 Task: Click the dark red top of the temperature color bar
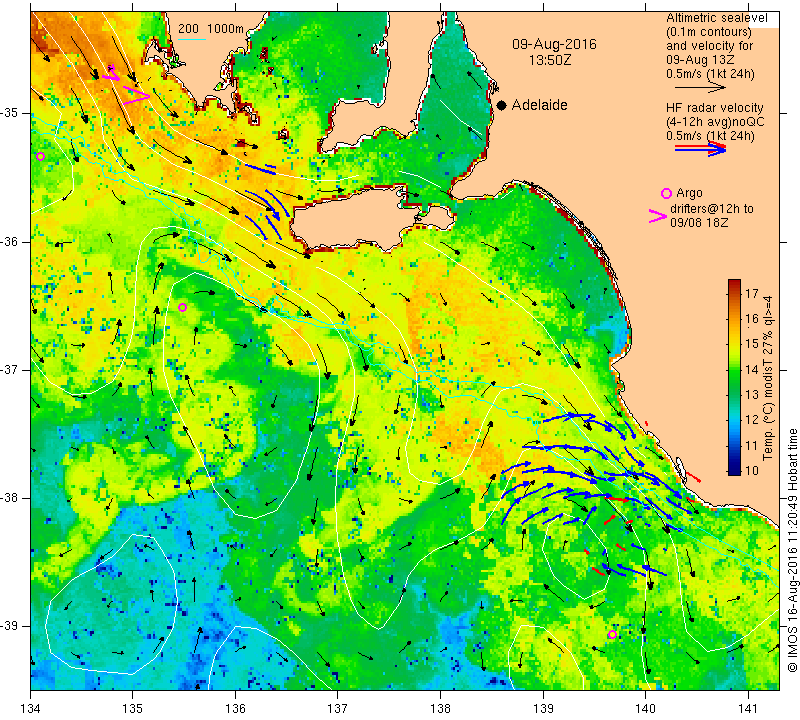(734, 283)
